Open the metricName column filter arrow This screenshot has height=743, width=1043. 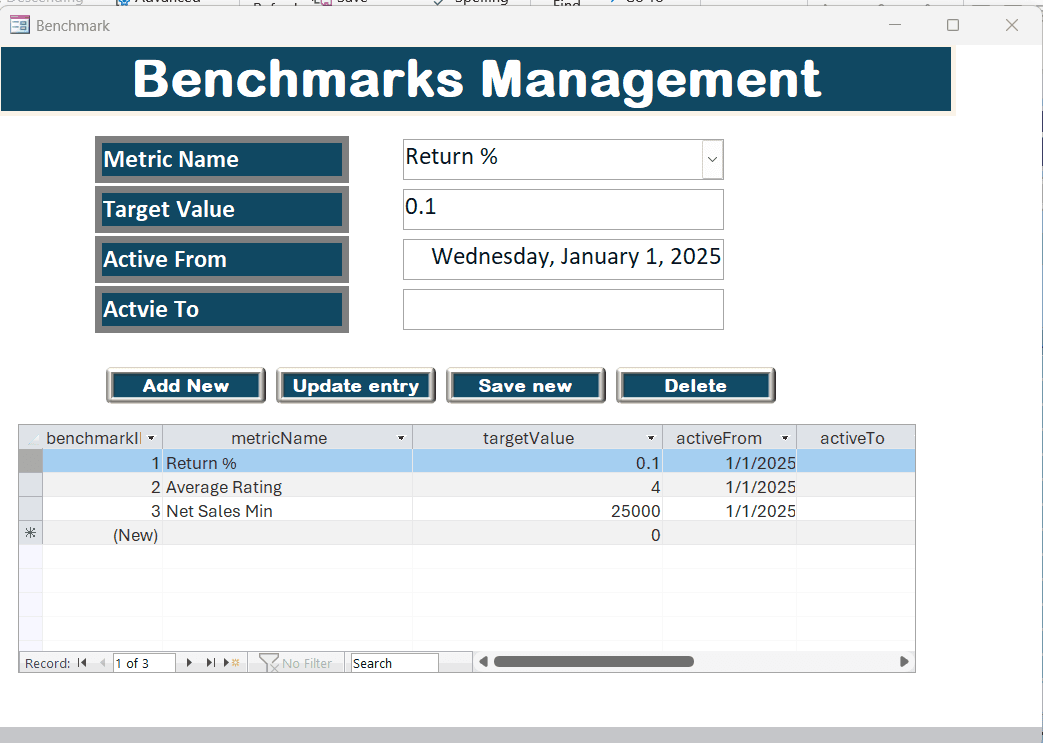401,437
